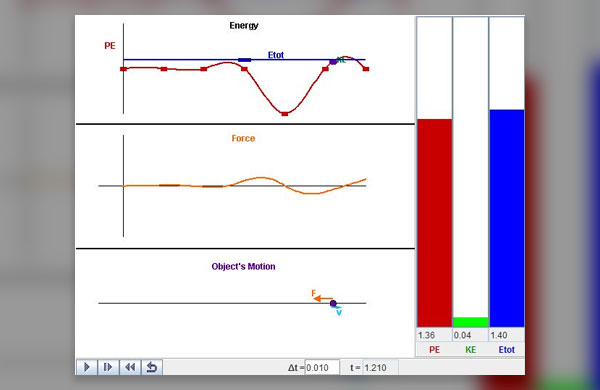The width and height of the screenshot is (600, 390).
Task: Click the orange force arrow F
Action: click(x=323, y=299)
